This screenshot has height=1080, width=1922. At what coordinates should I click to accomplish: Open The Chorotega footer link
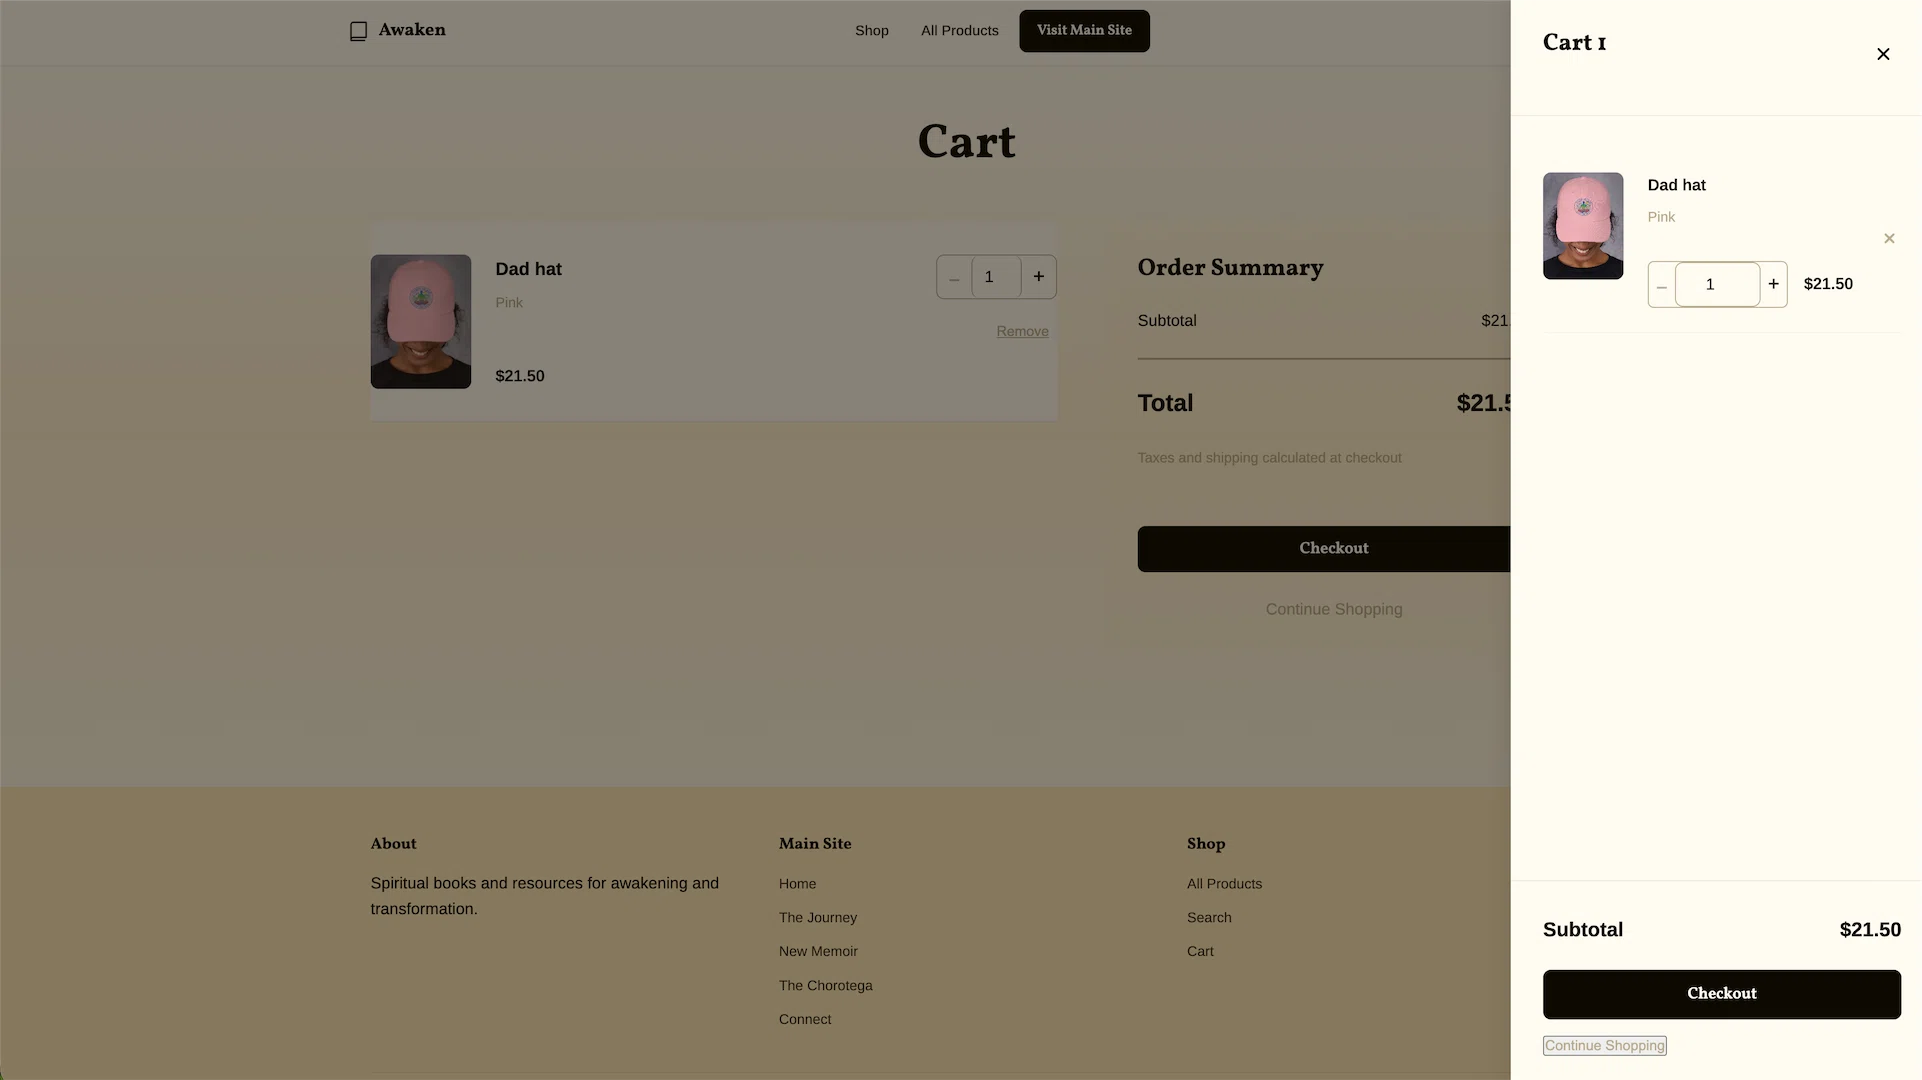(825, 985)
